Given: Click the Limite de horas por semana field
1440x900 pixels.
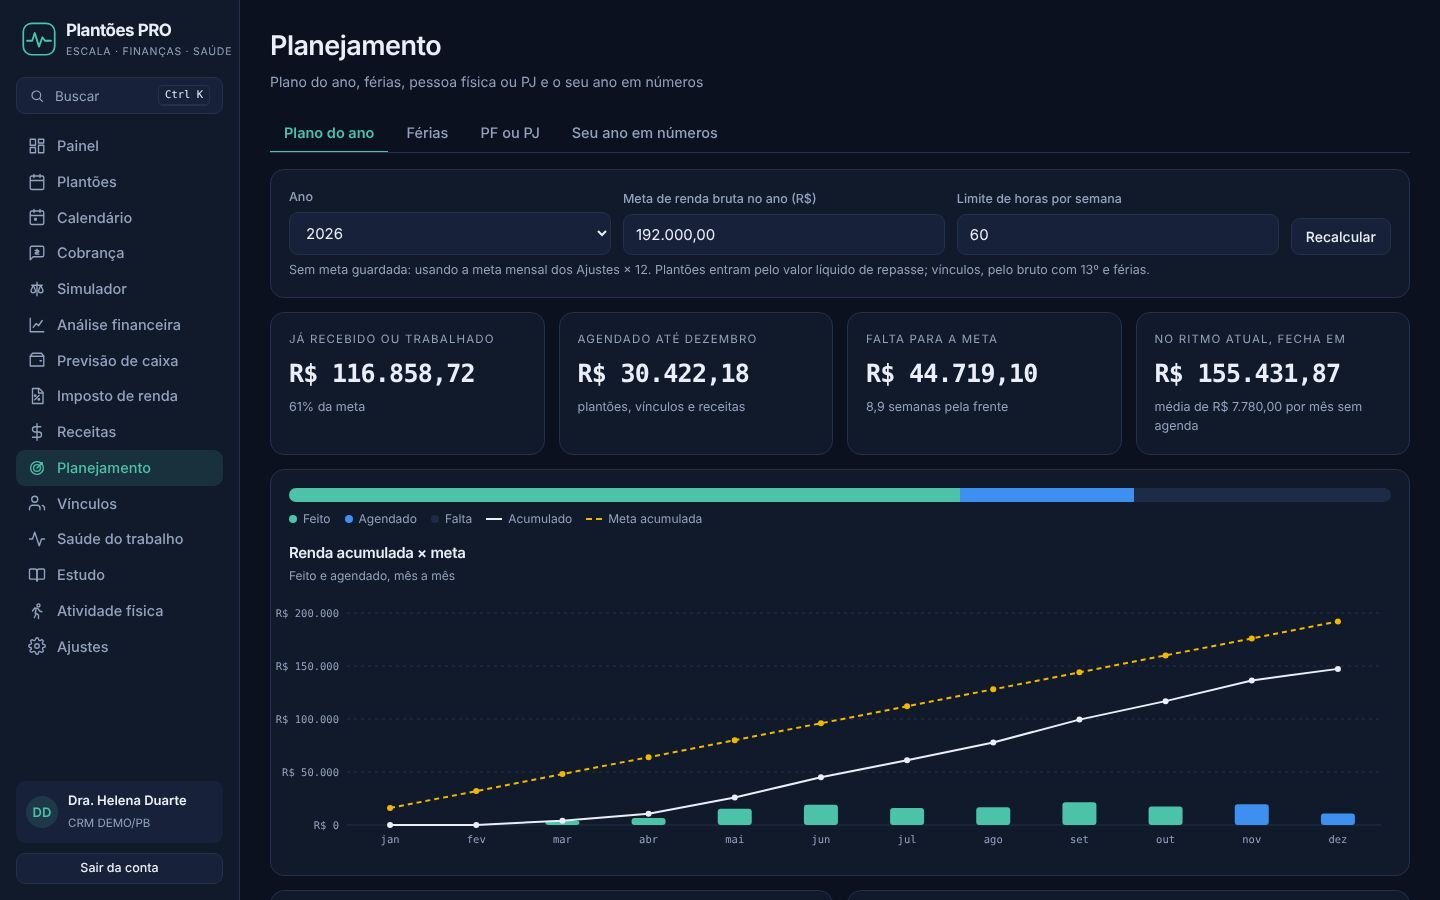Looking at the screenshot, I should [x=1117, y=234].
